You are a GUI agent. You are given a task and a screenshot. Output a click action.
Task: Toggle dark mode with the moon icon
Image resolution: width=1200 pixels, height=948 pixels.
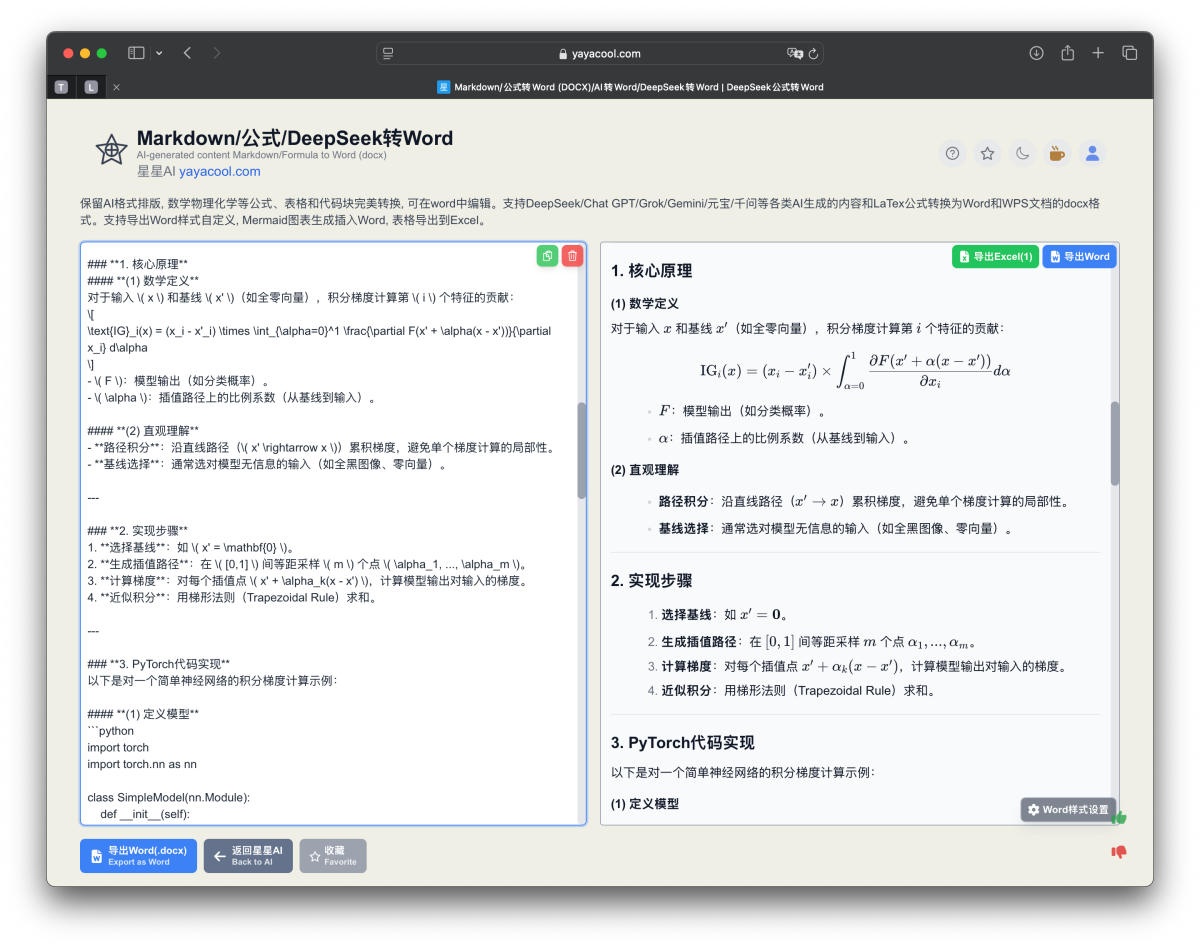[x=1022, y=153]
